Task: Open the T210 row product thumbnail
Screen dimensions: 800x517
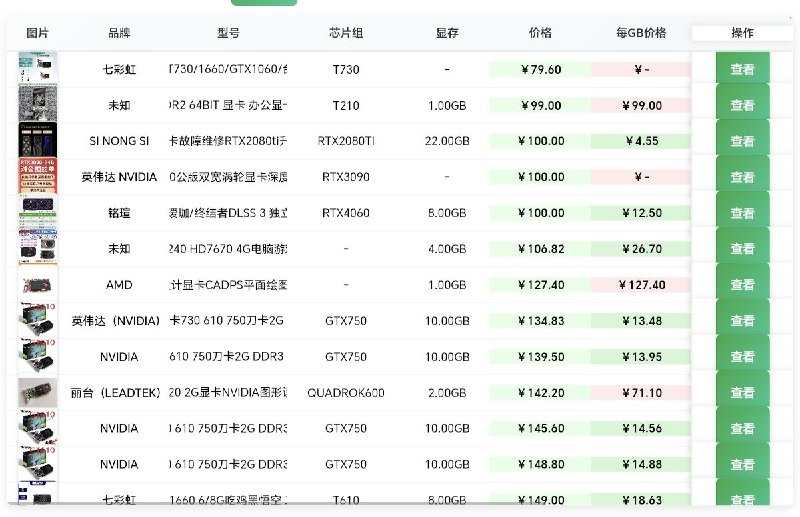Action: (38, 104)
